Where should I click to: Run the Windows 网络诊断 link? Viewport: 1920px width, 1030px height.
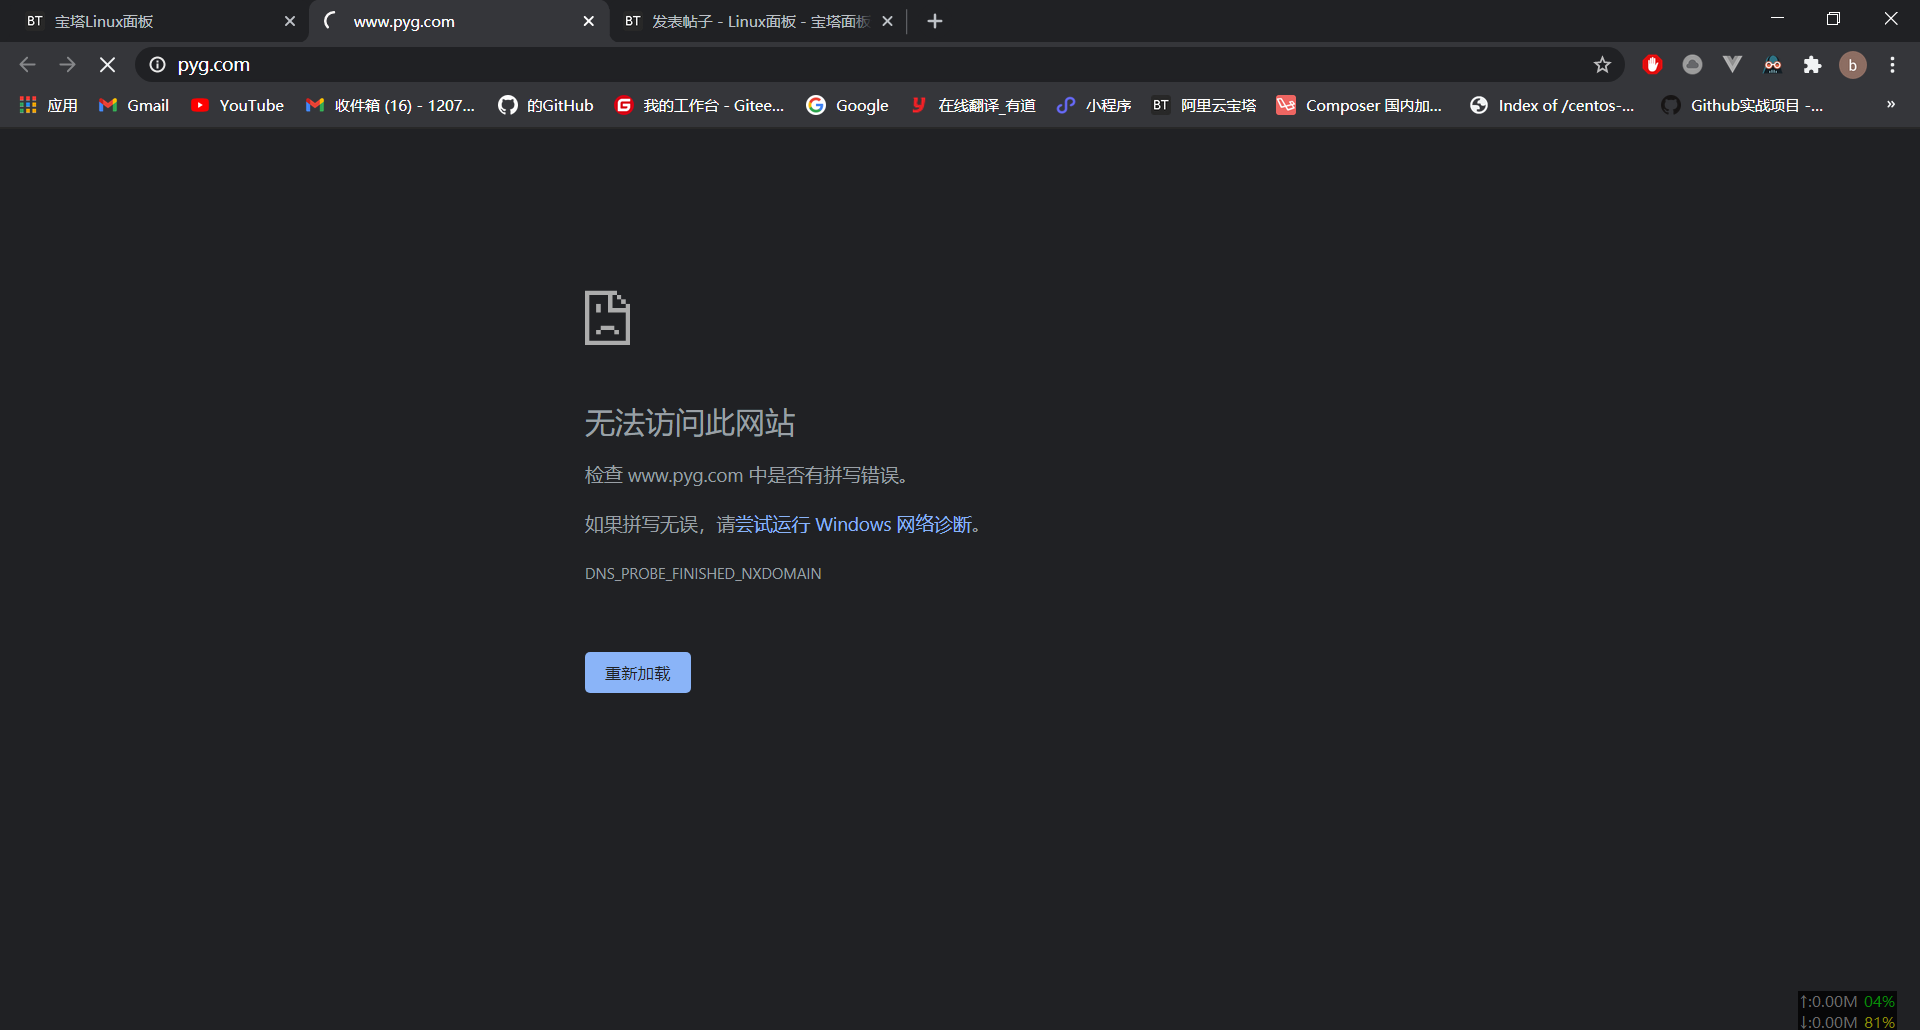pyautogui.click(x=854, y=525)
